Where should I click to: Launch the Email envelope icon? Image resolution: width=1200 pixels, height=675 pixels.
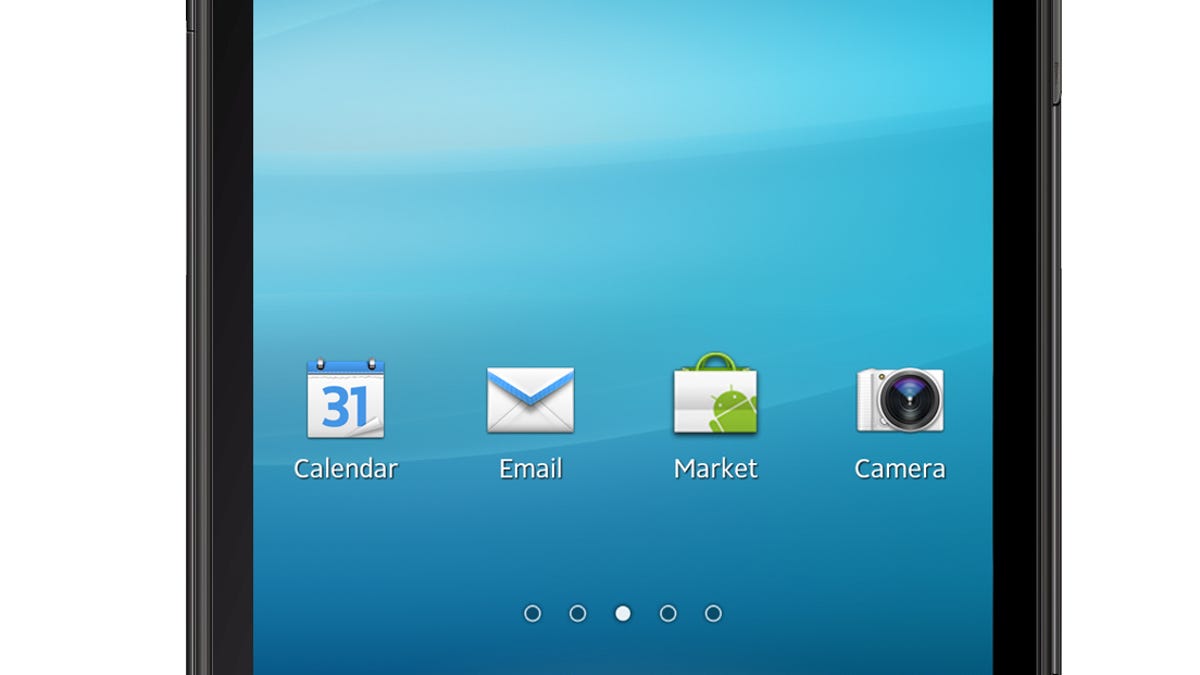pyautogui.click(x=530, y=400)
